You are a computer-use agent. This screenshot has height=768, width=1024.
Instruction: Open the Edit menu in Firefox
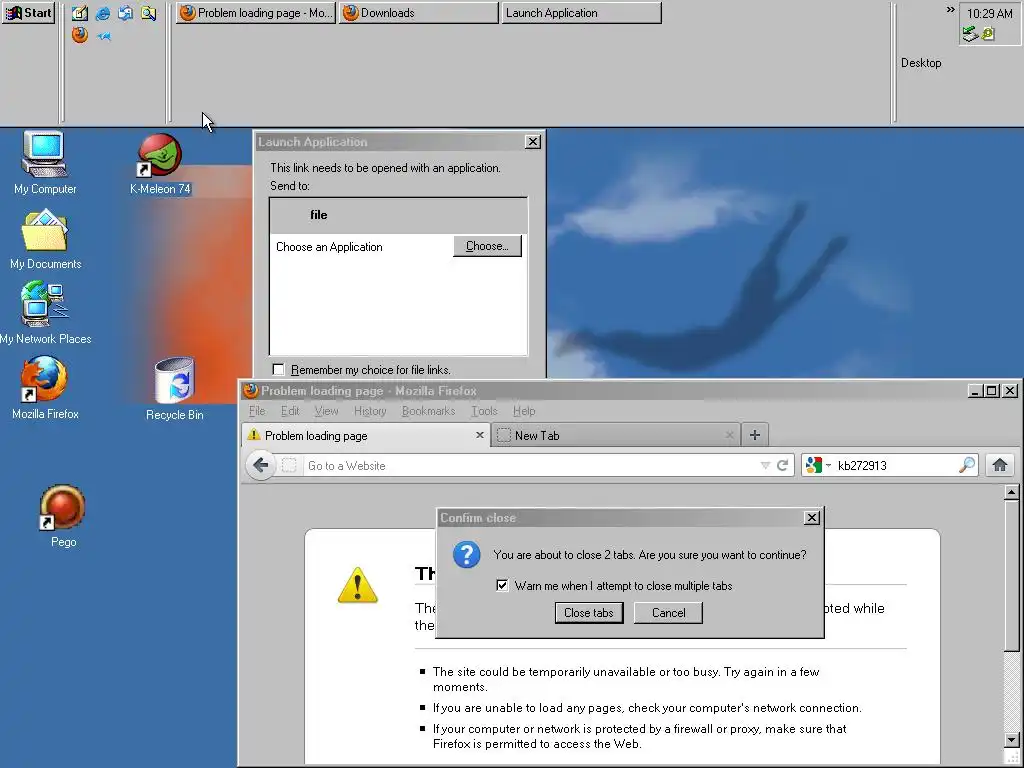pos(290,411)
